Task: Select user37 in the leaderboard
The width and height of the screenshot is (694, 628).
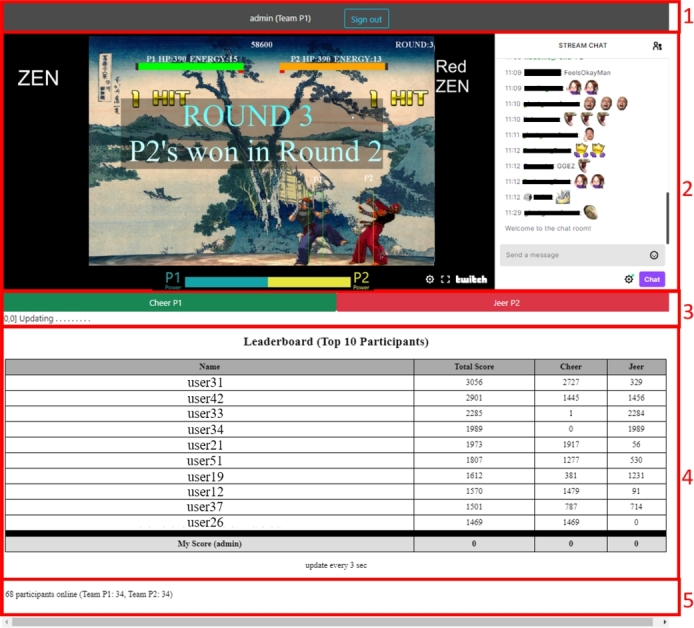Action: click(x=204, y=507)
